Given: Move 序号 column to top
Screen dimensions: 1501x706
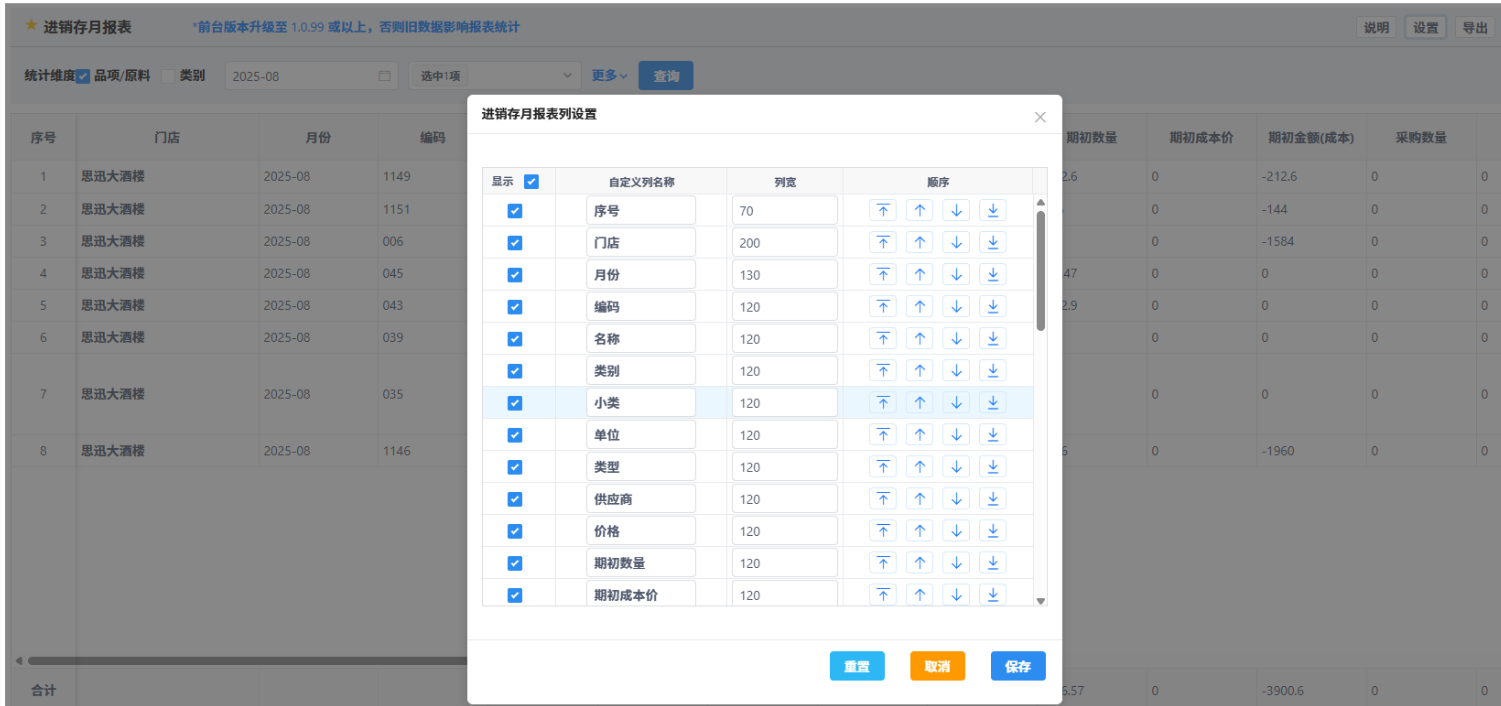Looking at the screenshot, I should (x=883, y=211).
